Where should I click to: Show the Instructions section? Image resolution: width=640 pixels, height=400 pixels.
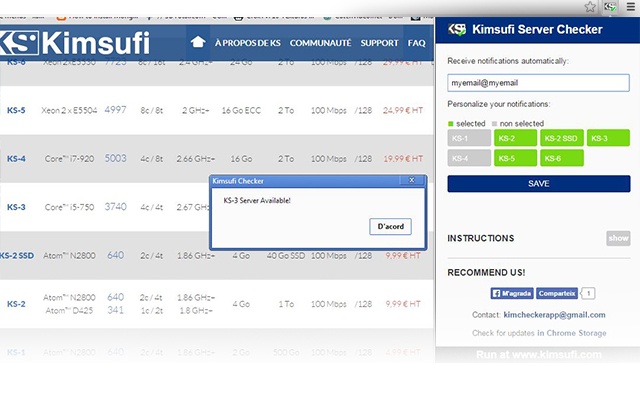618,238
